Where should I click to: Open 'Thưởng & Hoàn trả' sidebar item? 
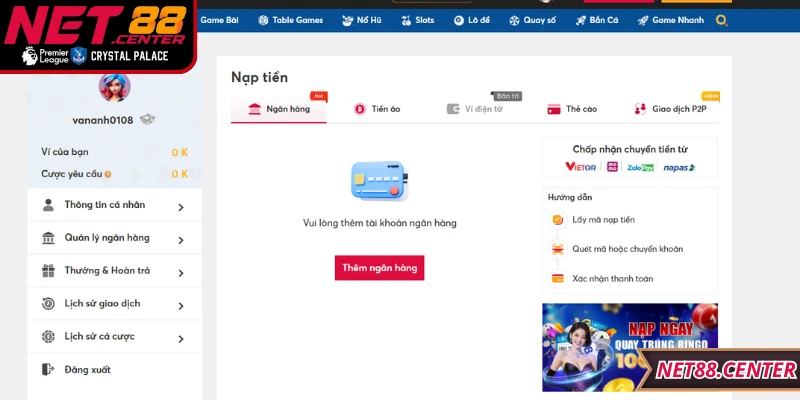pyautogui.click(x=107, y=271)
